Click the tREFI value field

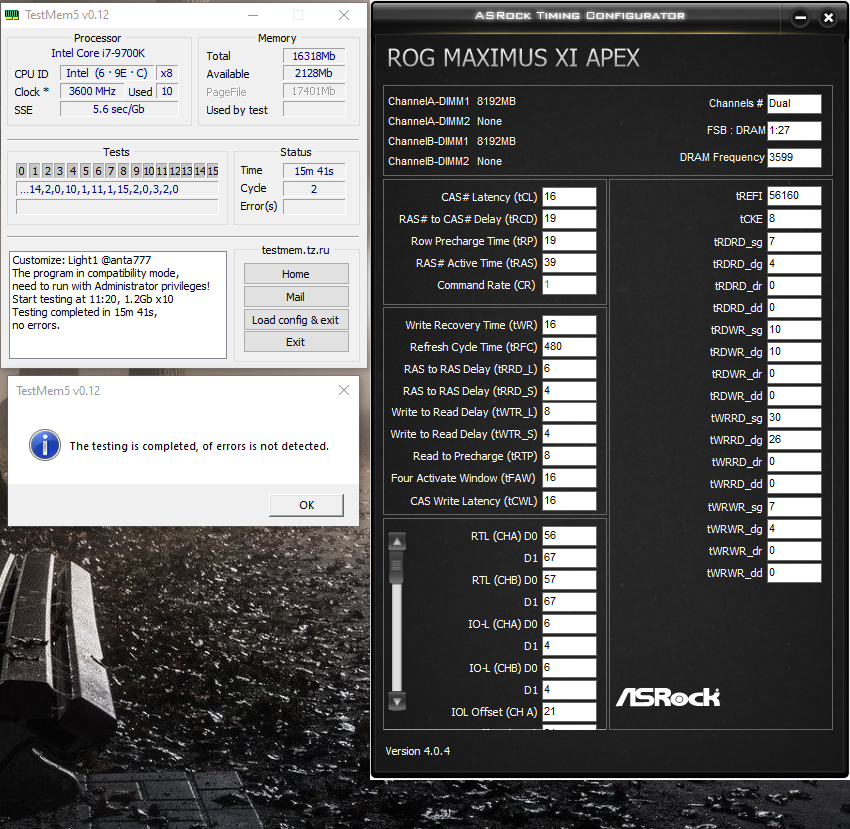pyautogui.click(x=794, y=196)
